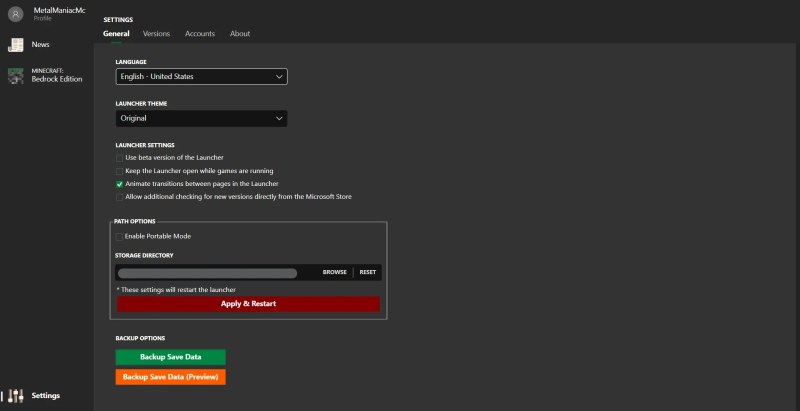The width and height of the screenshot is (800, 411).
Task: Click RESET storage directory
Action: (x=368, y=272)
